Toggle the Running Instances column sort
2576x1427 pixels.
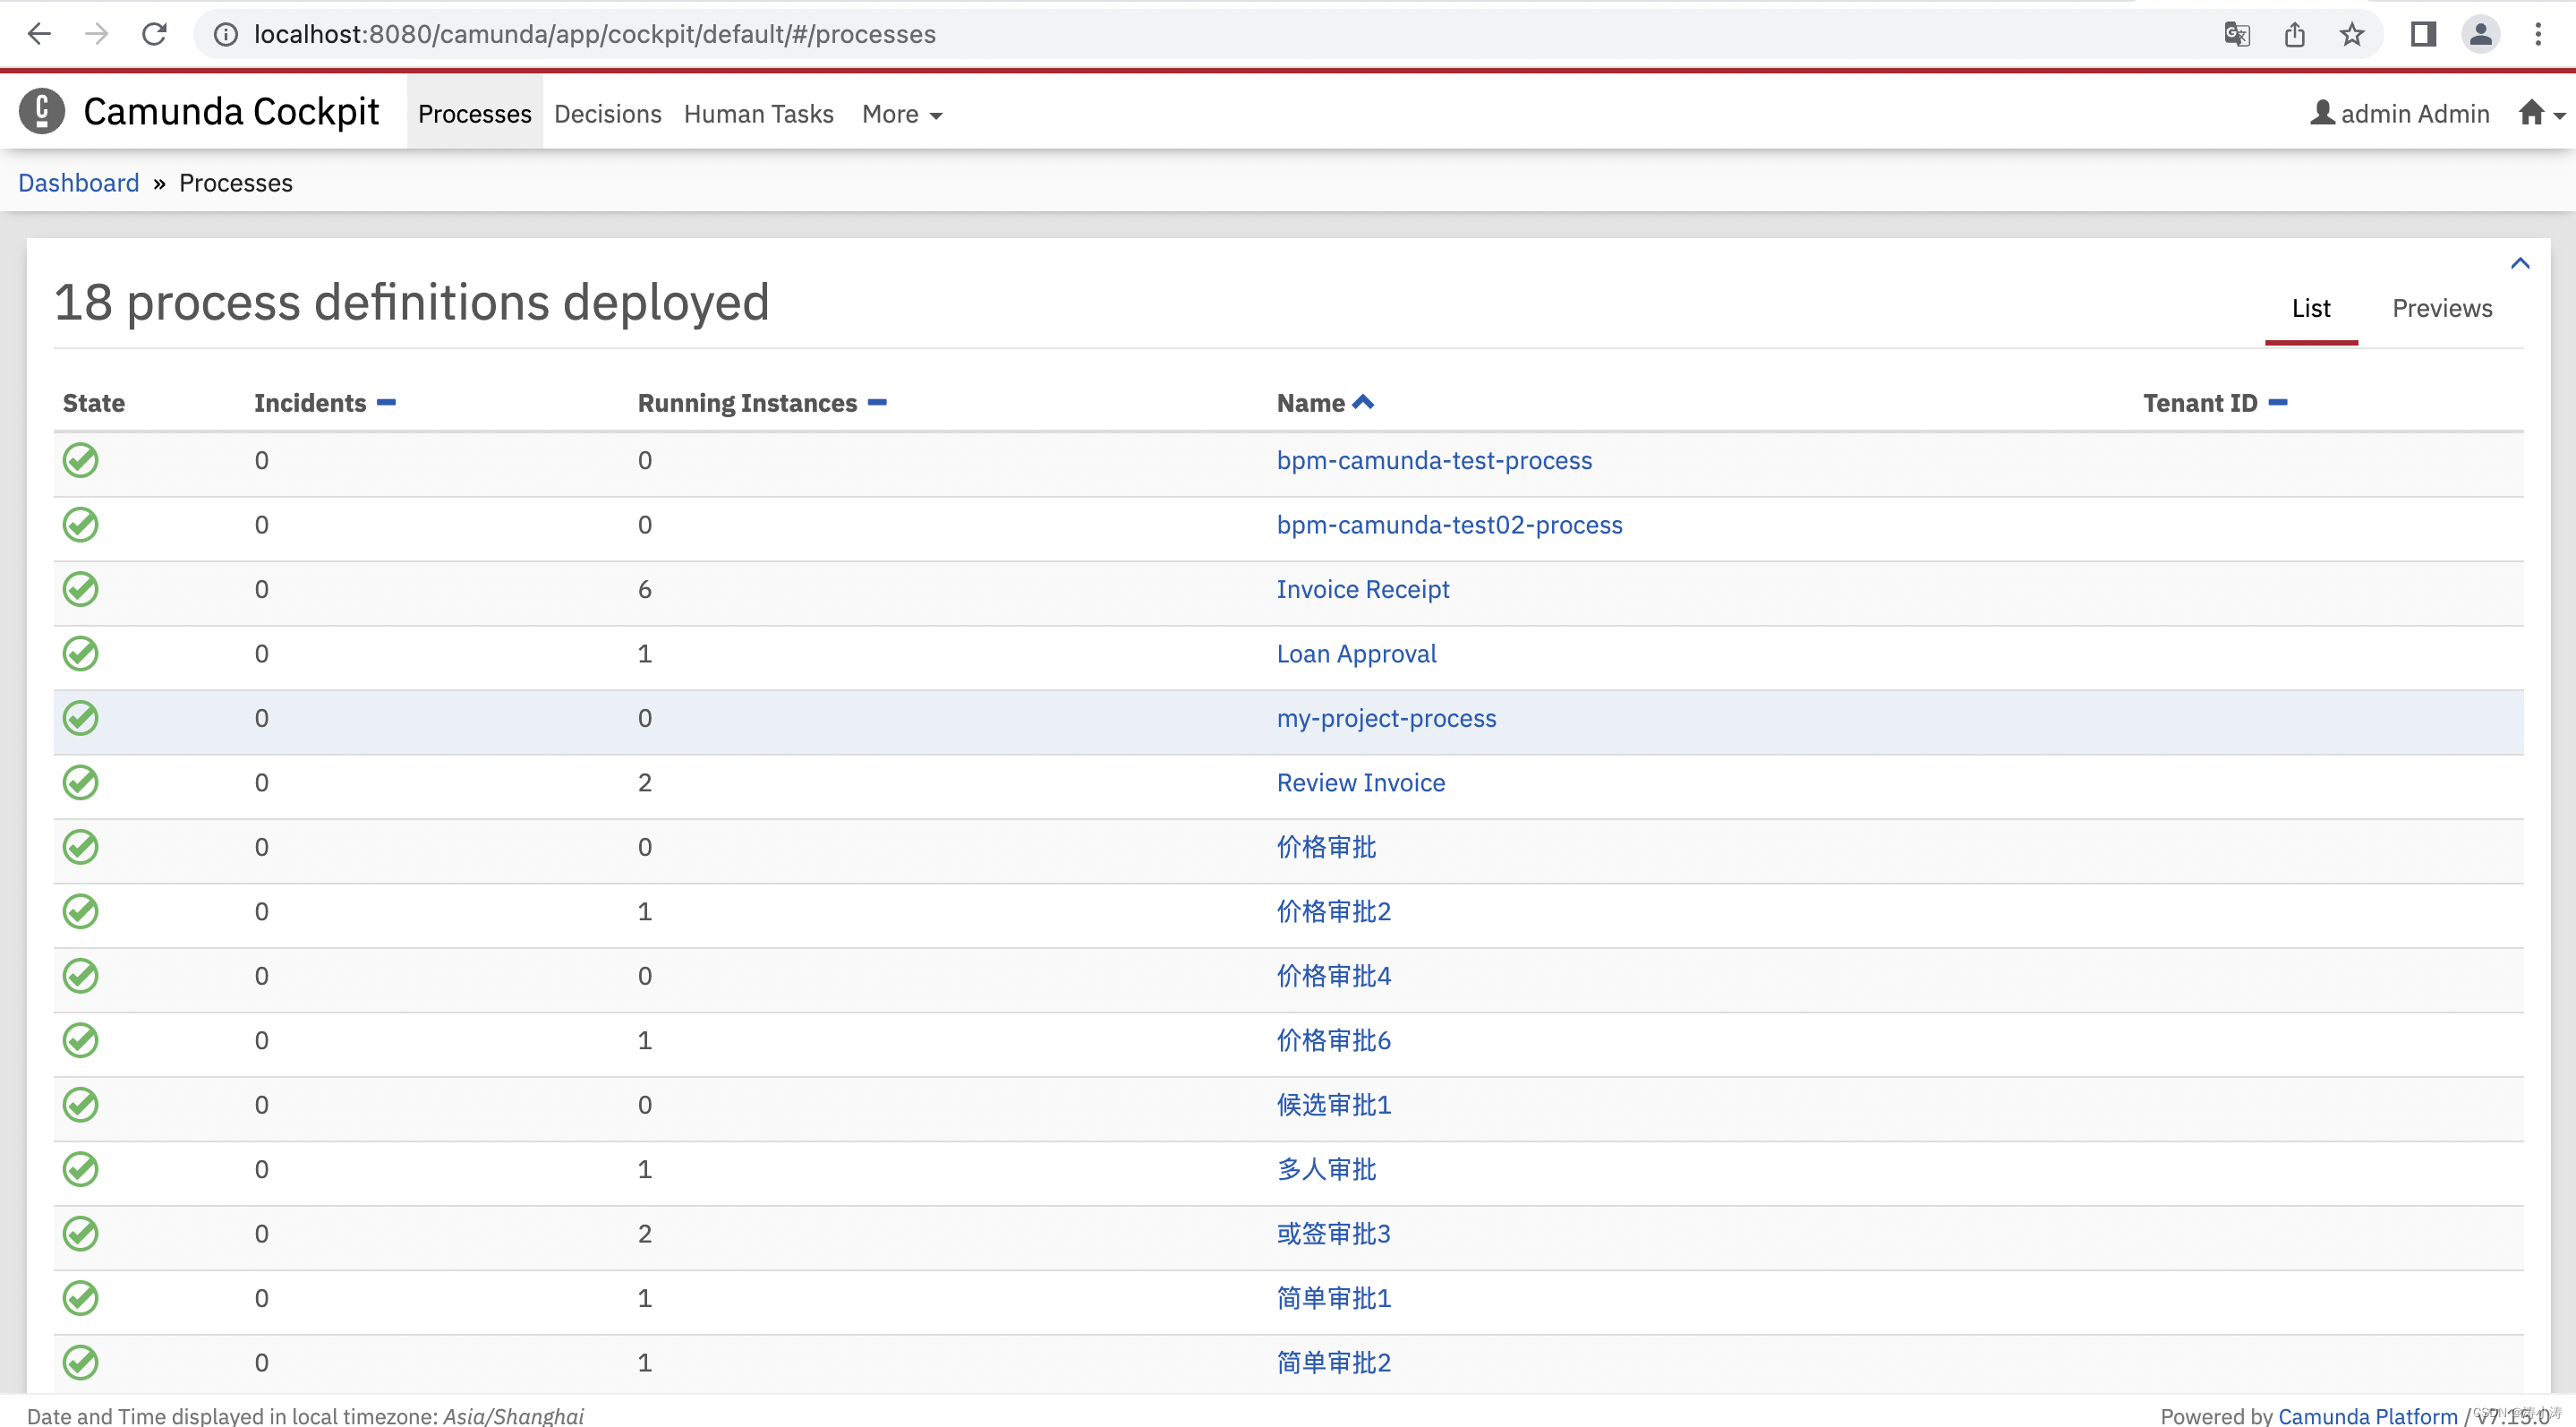click(x=877, y=401)
